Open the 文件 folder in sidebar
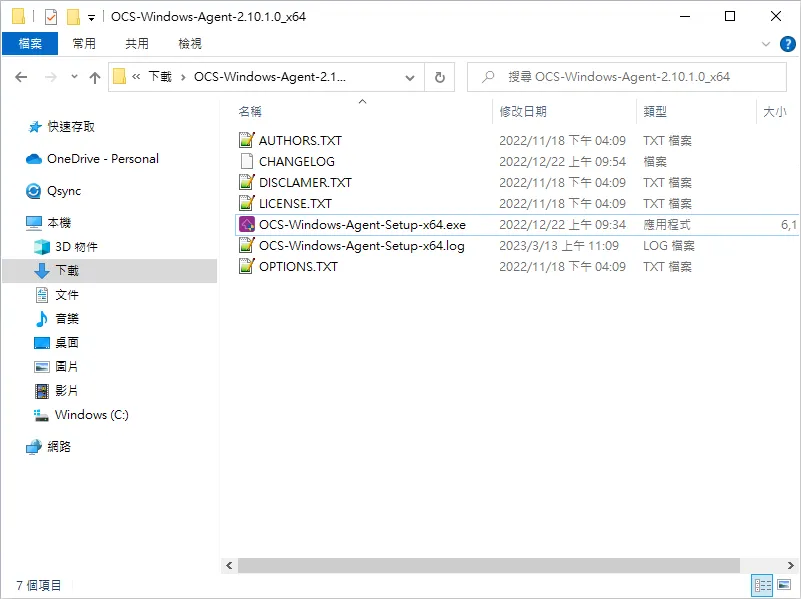801x599 pixels. pyautogui.click(x=66, y=295)
